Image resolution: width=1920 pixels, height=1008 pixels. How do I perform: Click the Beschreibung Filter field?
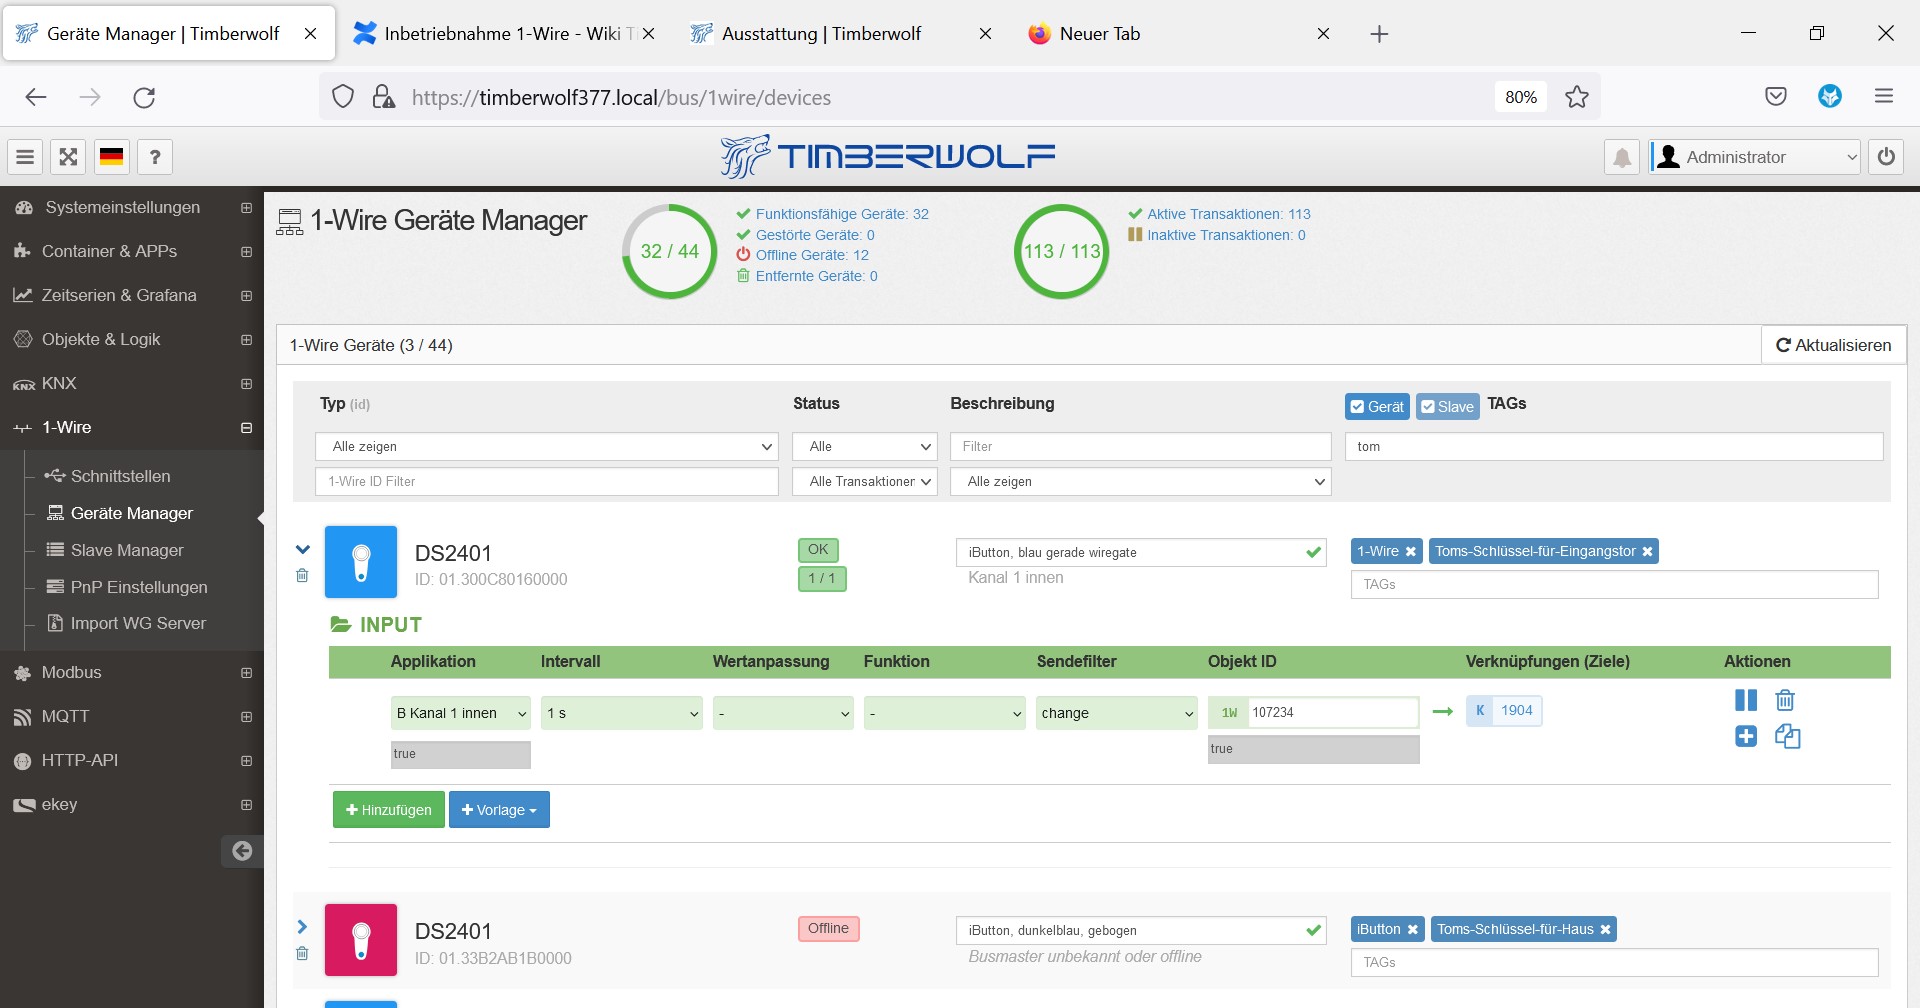[1141, 447]
